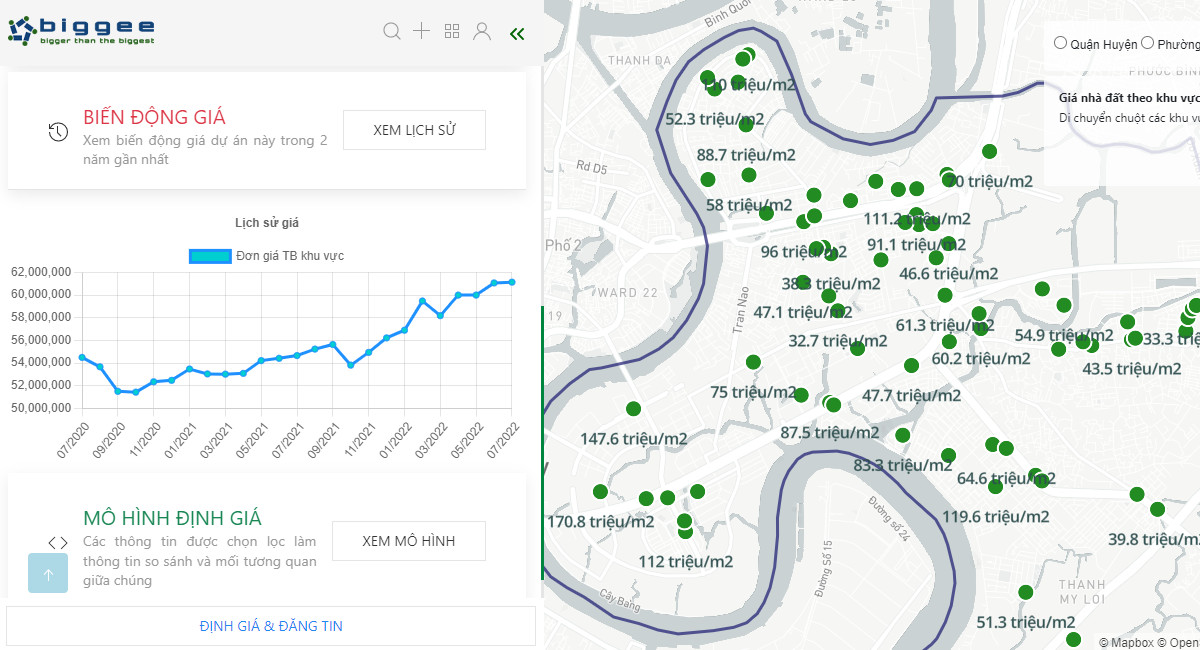Click the 87.5 triệu/m2 map label
The image size is (1200, 650).
pos(830,433)
